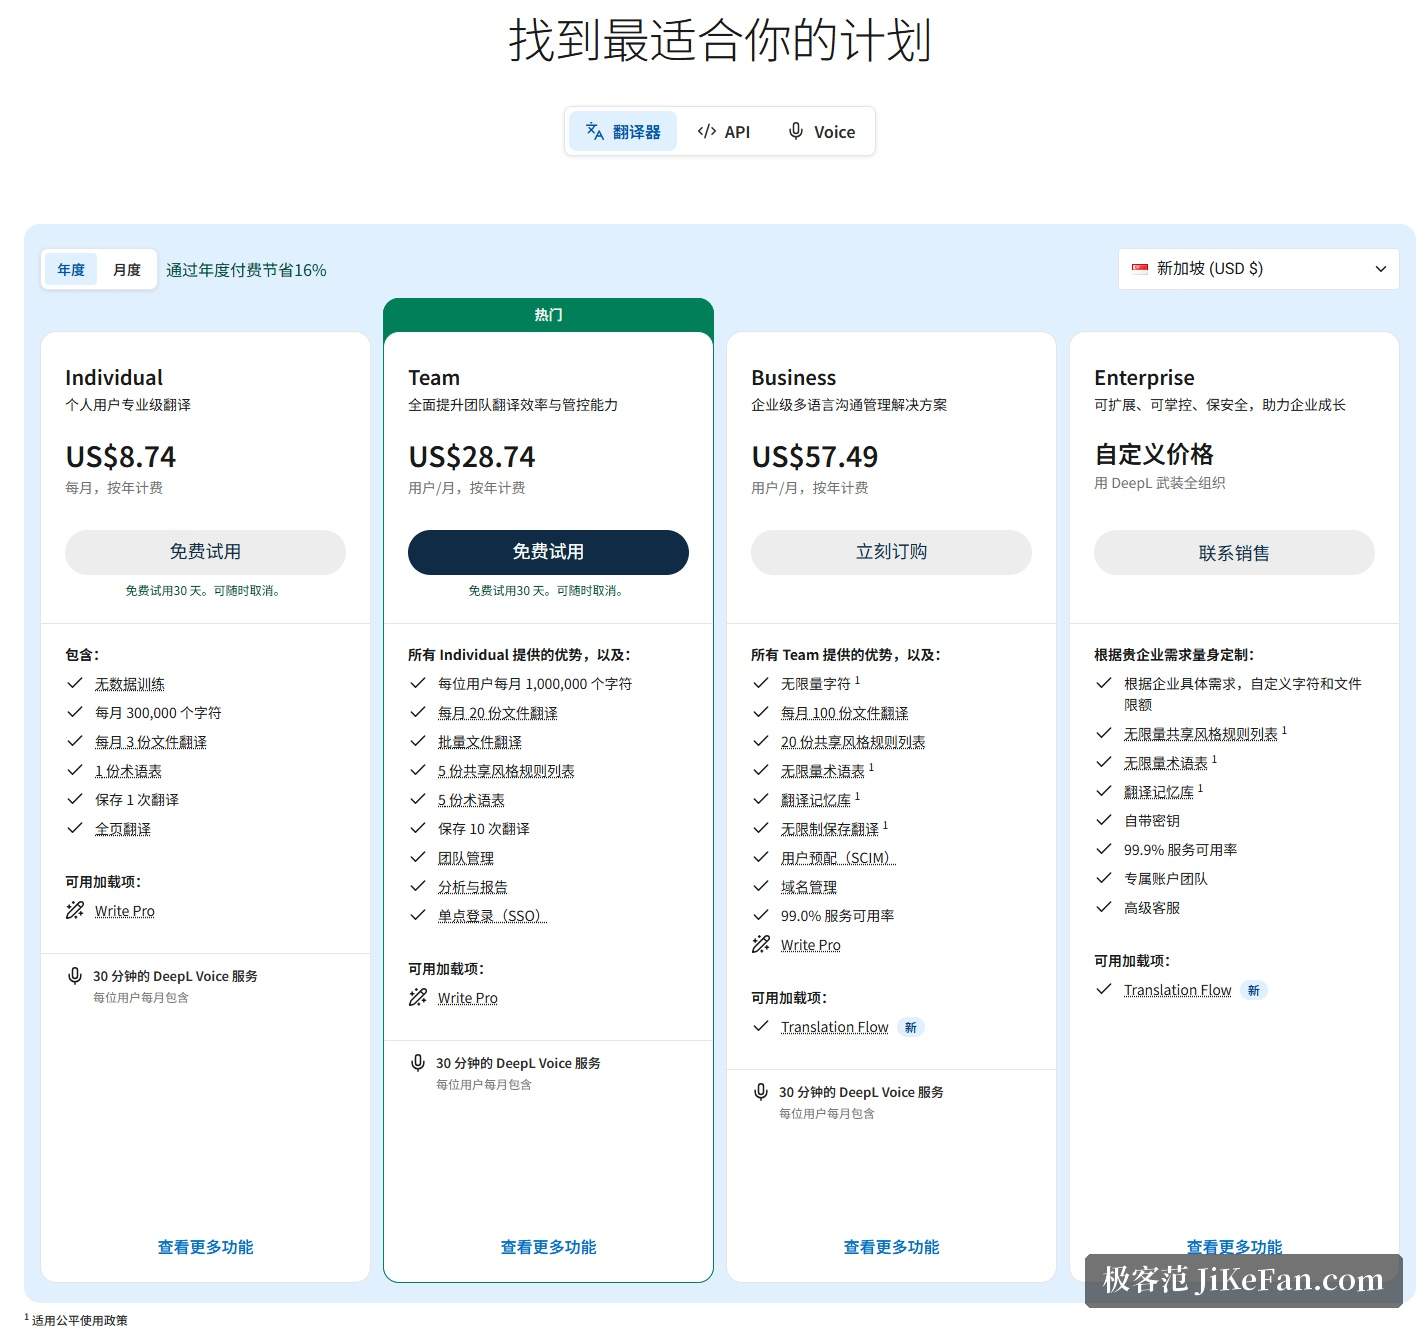Switch to the API tab
The height and width of the screenshot is (1330, 1425).
[x=723, y=131]
